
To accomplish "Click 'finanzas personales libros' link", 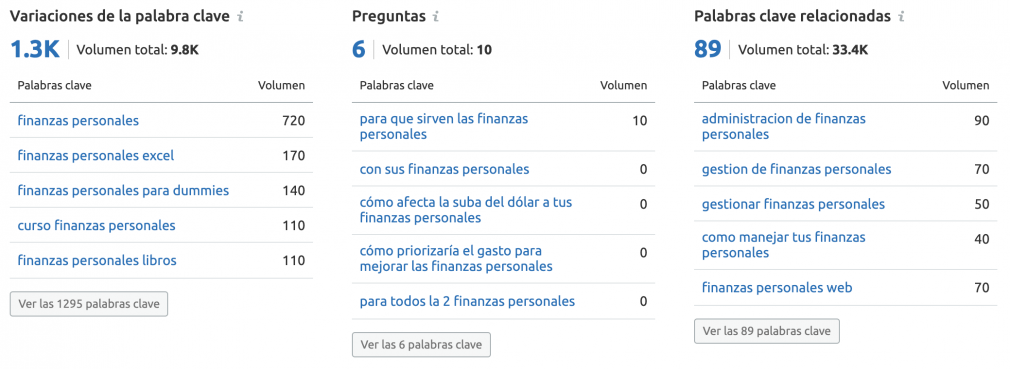I will point(97,260).
